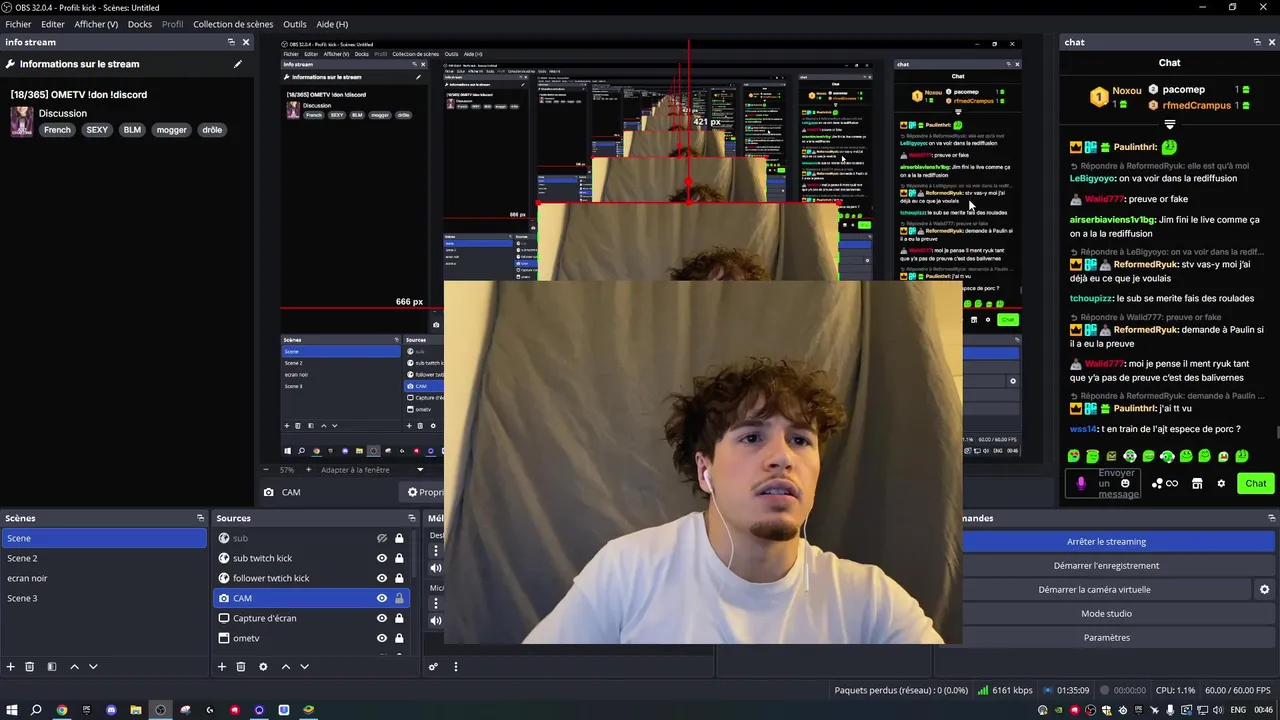This screenshot has height=720, width=1280.
Task: Open channel points icon in chat
Action: point(1165,483)
